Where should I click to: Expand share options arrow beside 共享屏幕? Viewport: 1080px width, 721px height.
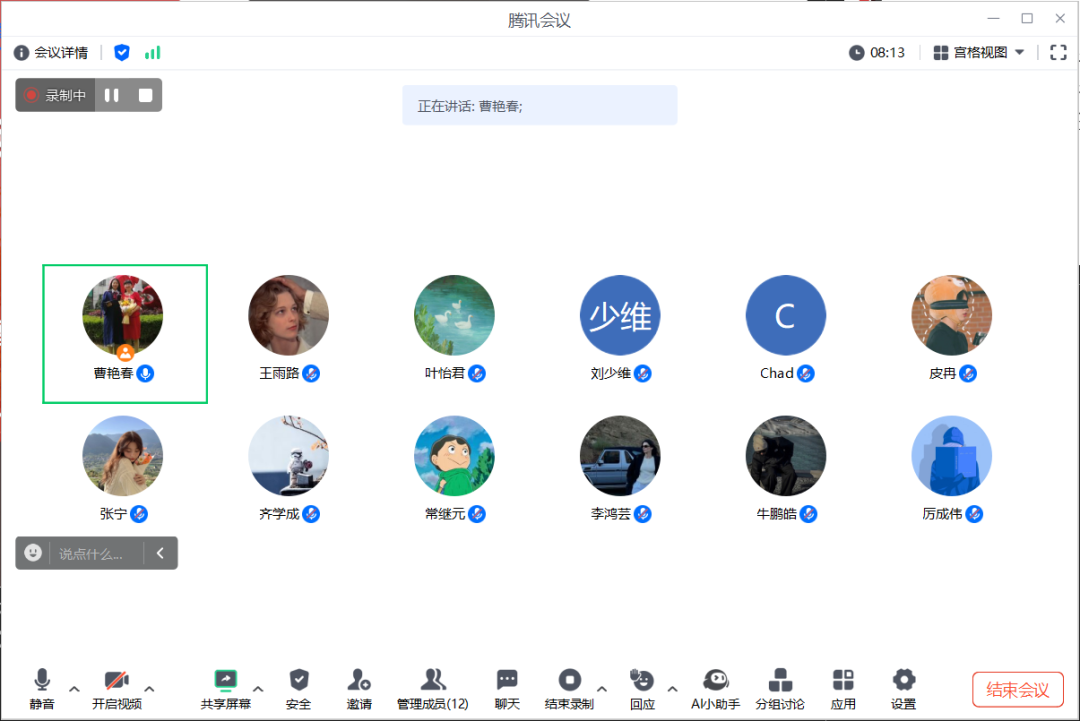click(x=258, y=689)
